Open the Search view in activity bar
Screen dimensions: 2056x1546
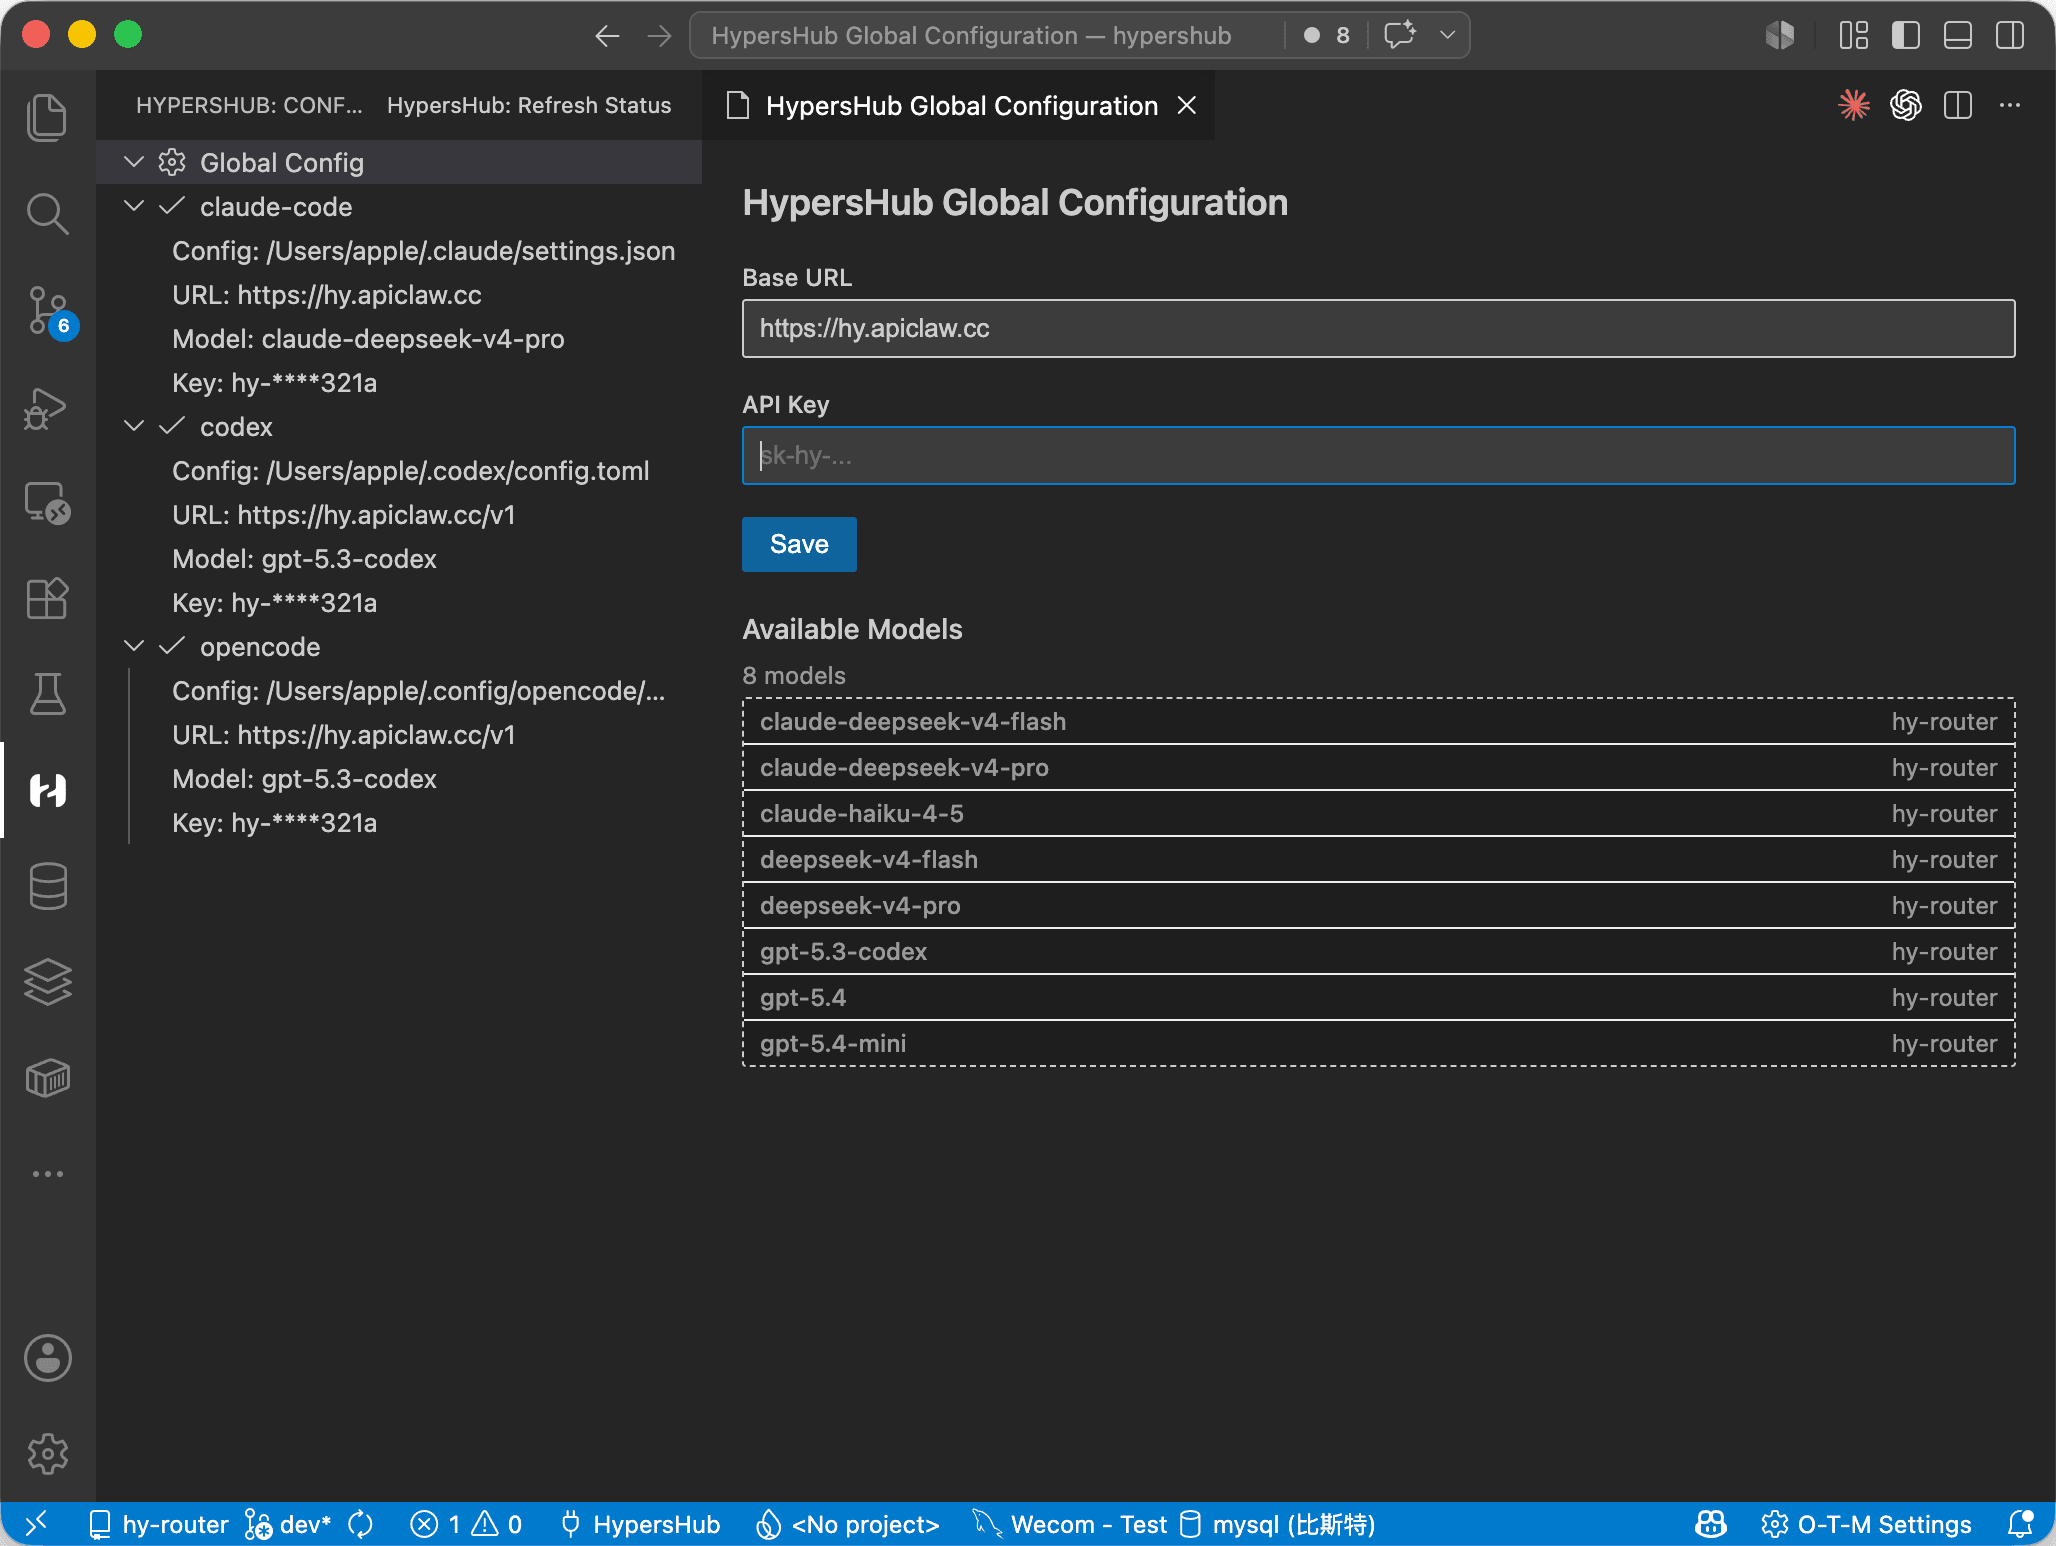pyautogui.click(x=47, y=213)
